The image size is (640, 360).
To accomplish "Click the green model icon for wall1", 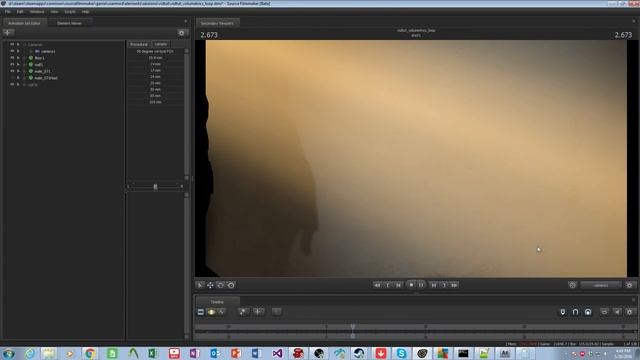I will (x=31, y=64).
